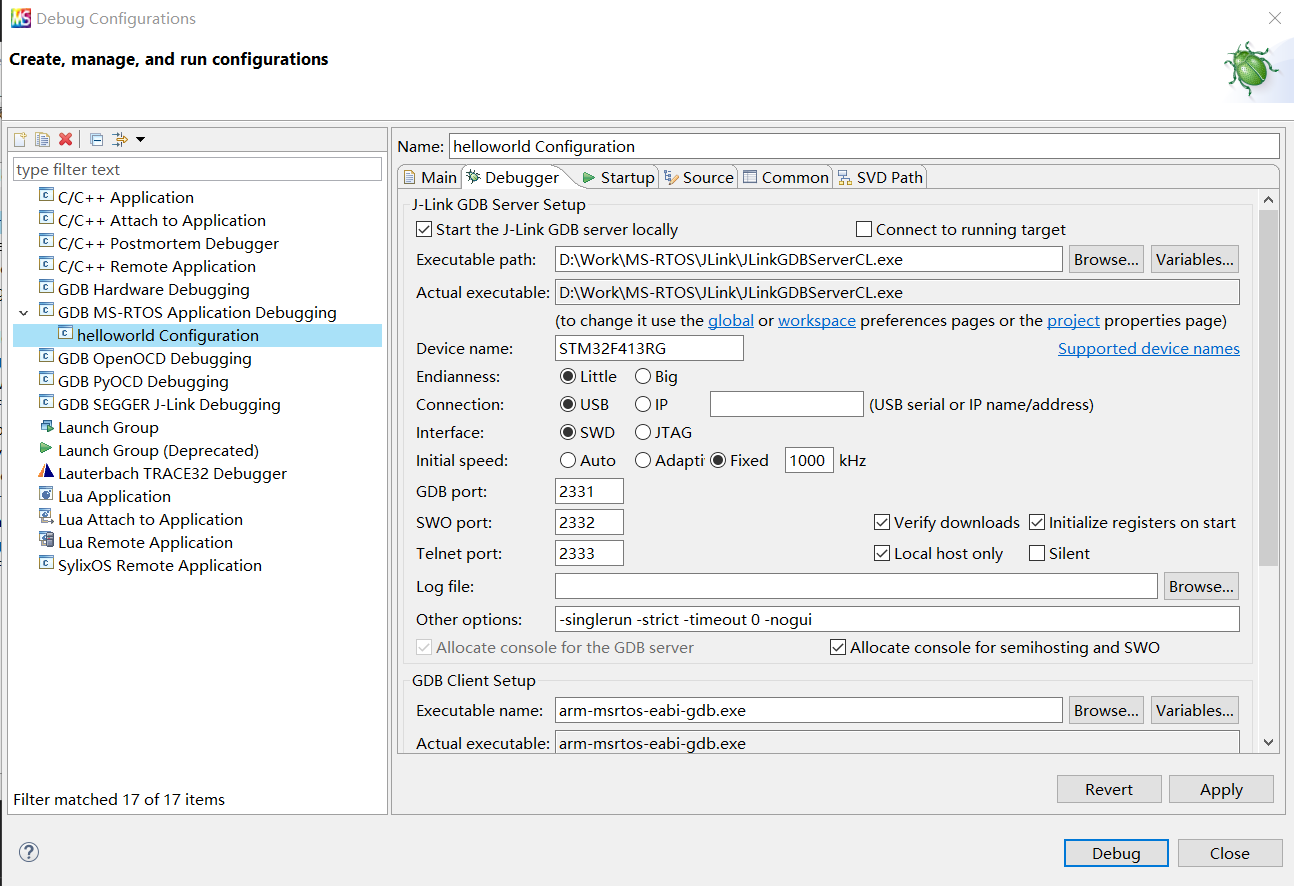Image resolution: width=1294 pixels, height=886 pixels.
Task: Click the help question mark icon
Action: (x=29, y=852)
